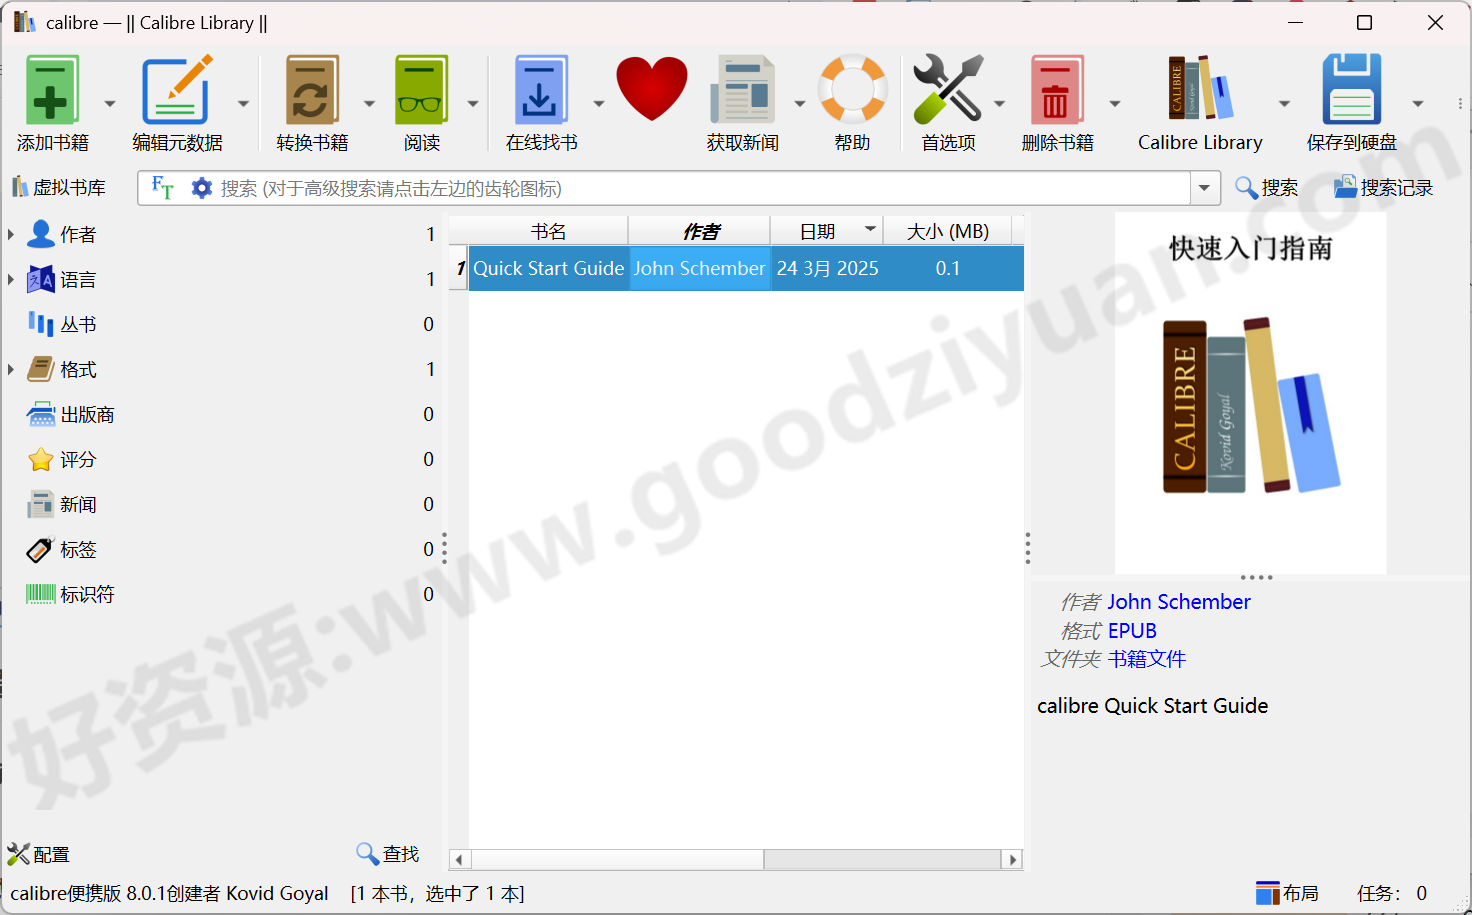Expand the 作者 category in sidebar

(x=11, y=233)
